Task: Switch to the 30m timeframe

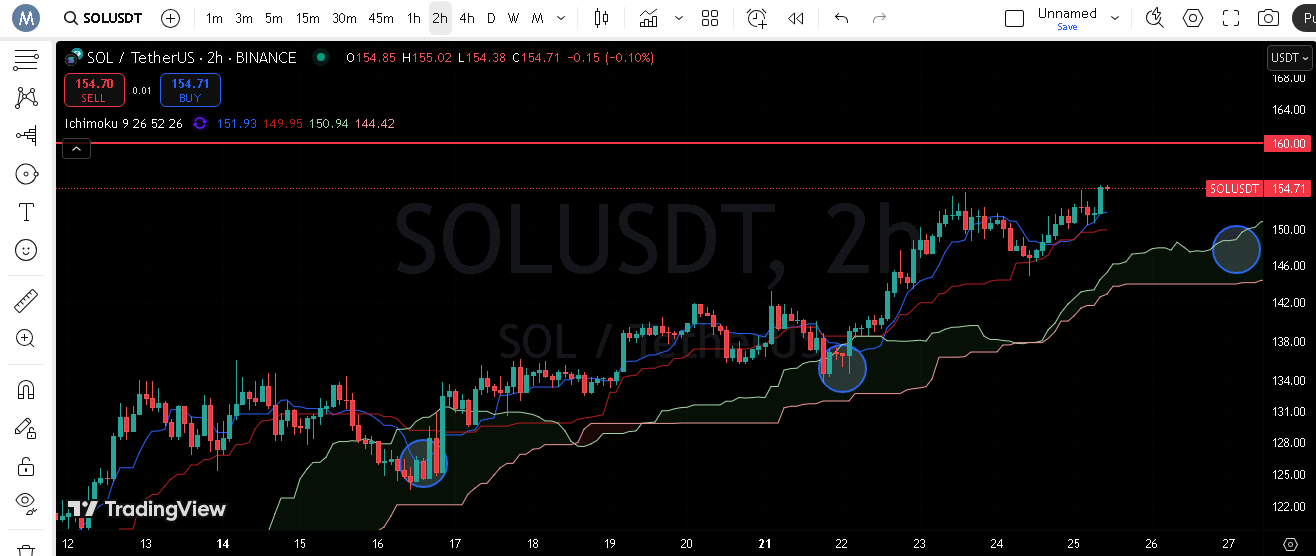Action: [x=344, y=18]
